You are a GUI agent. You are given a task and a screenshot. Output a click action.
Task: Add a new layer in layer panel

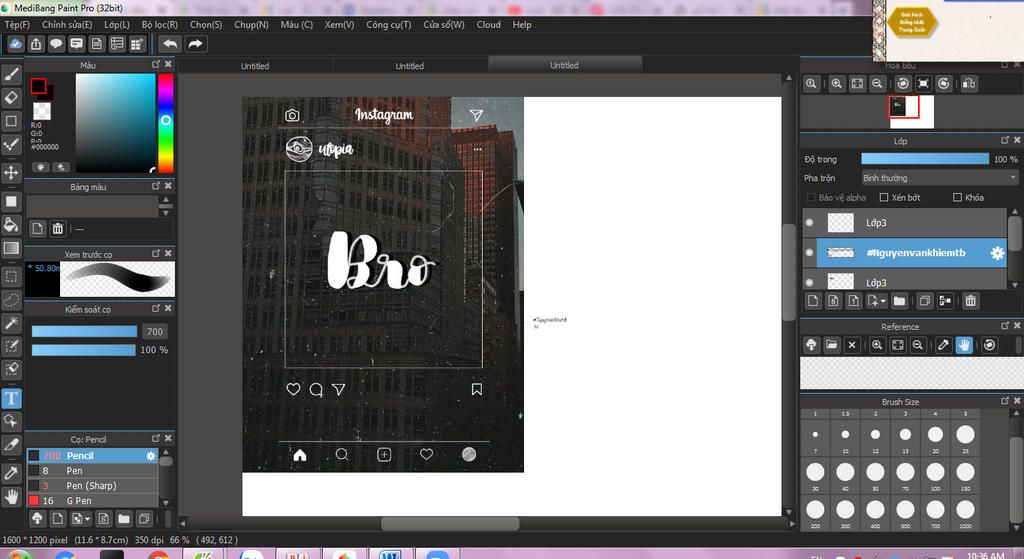(813, 301)
